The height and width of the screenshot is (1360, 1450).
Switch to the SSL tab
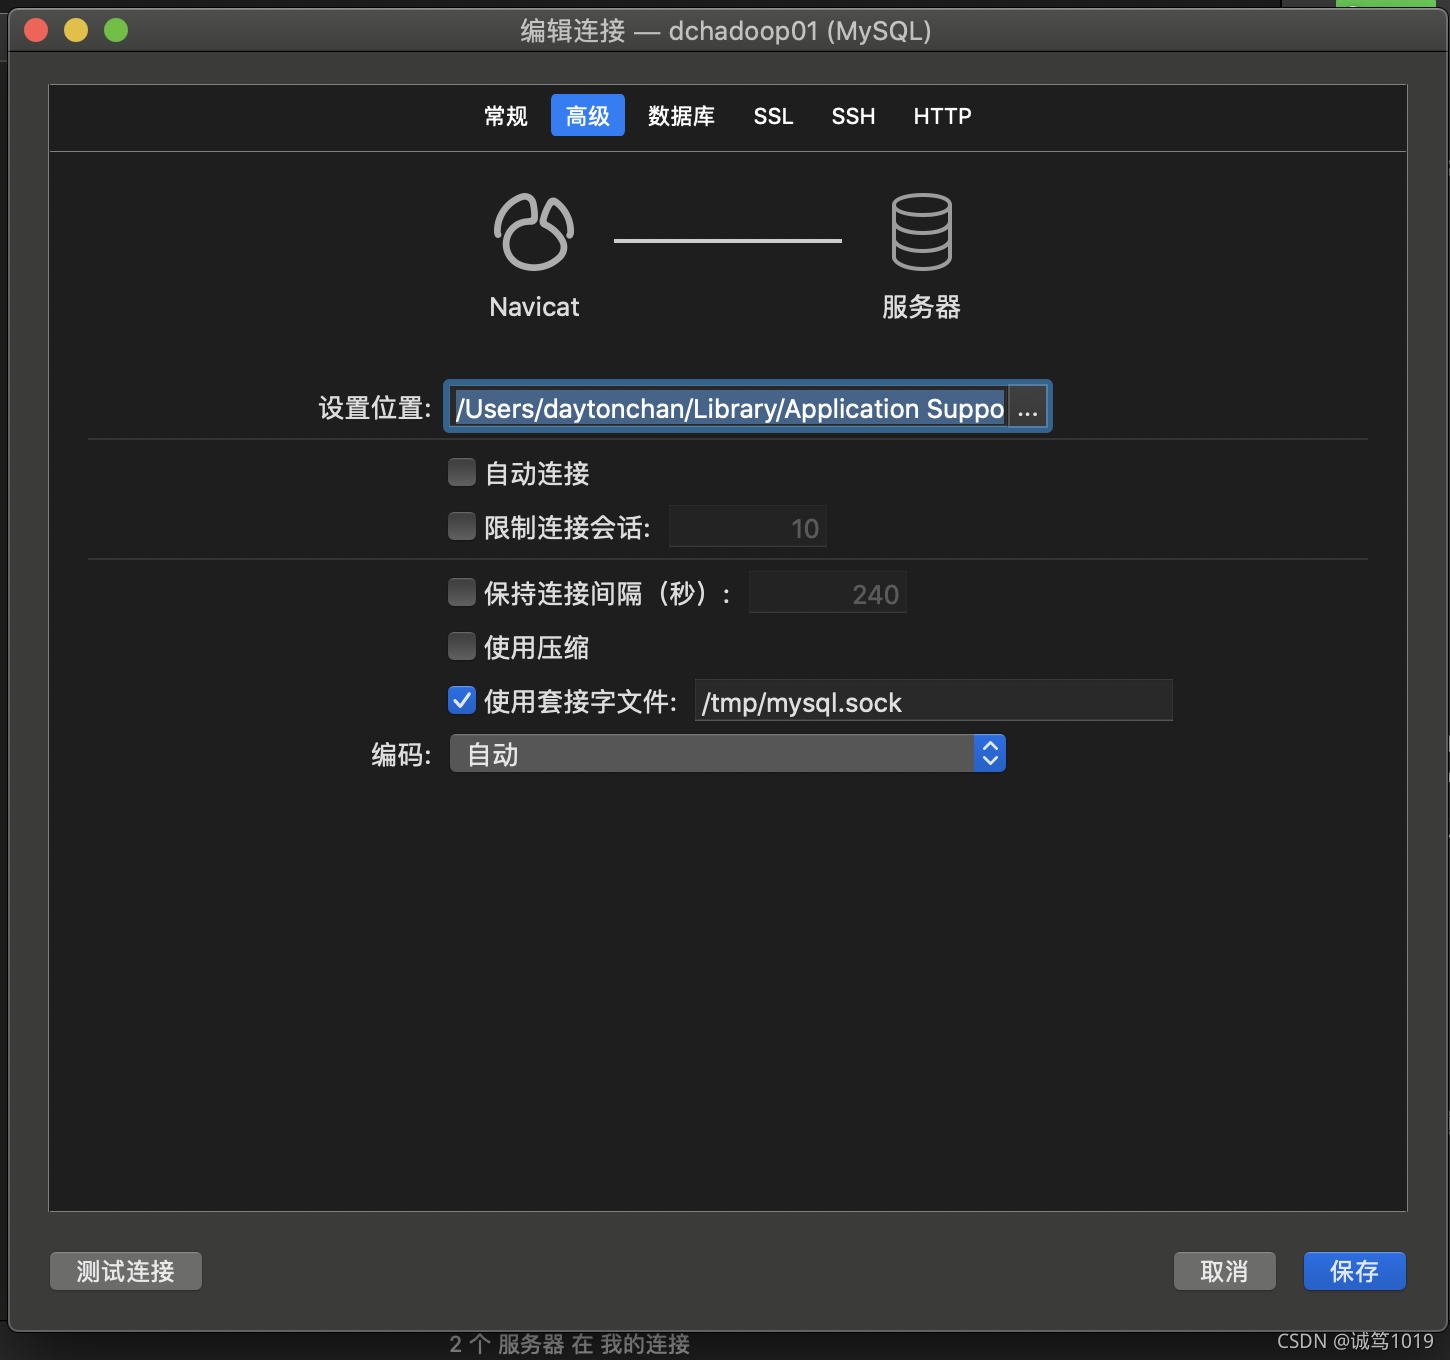pyautogui.click(x=773, y=116)
